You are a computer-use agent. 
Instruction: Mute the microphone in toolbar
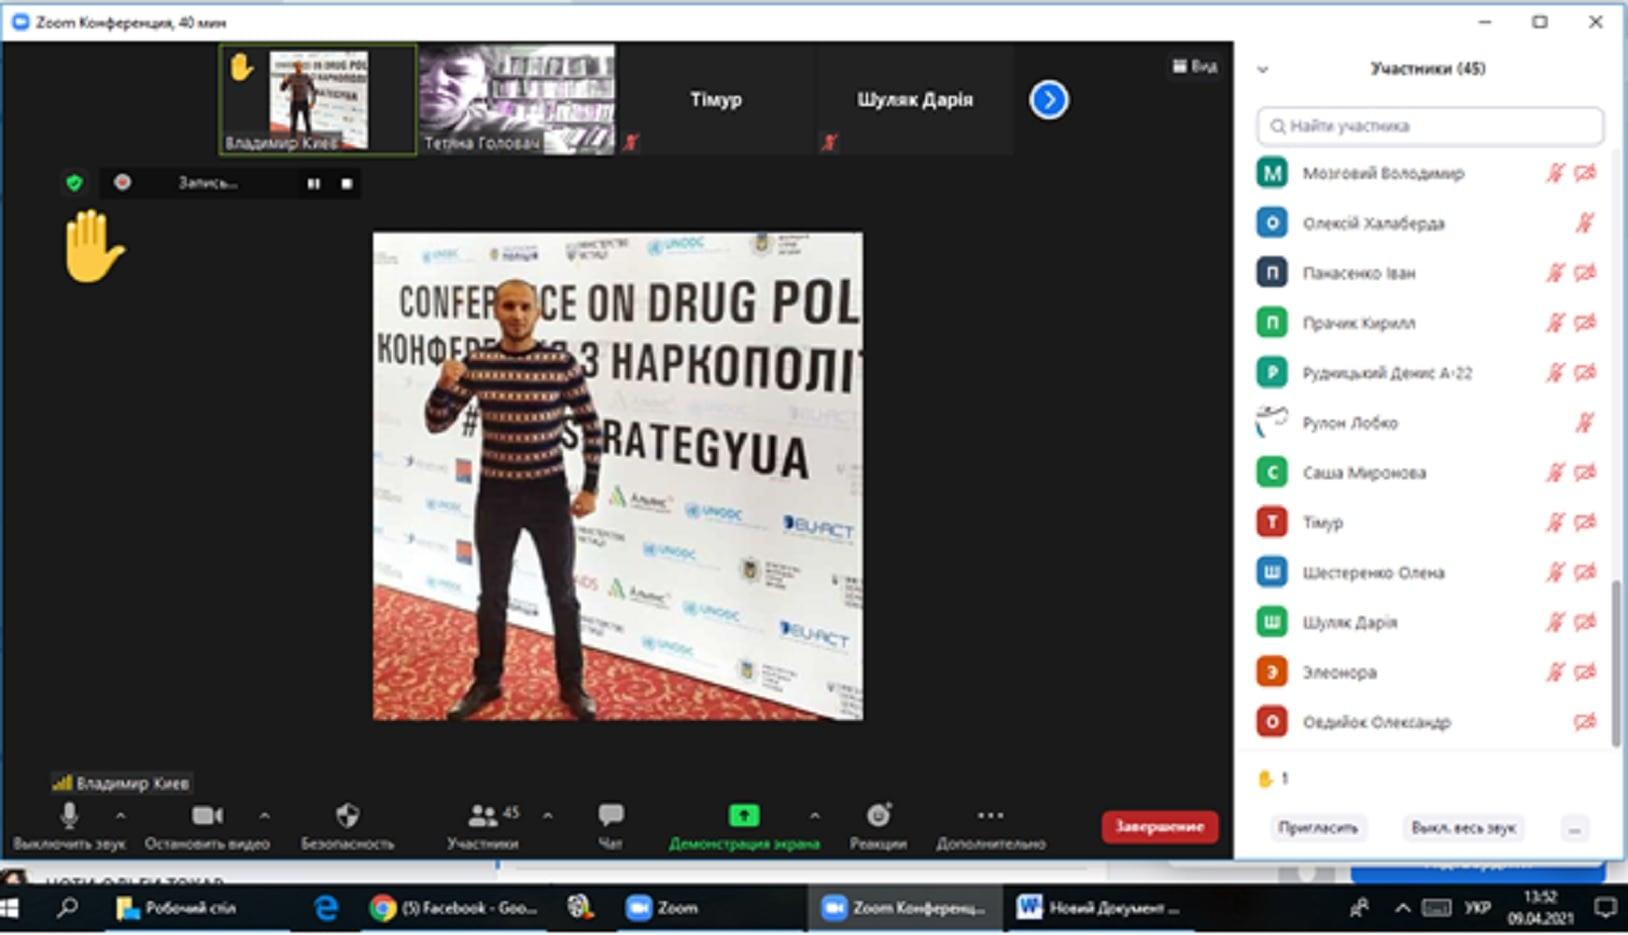point(69,816)
